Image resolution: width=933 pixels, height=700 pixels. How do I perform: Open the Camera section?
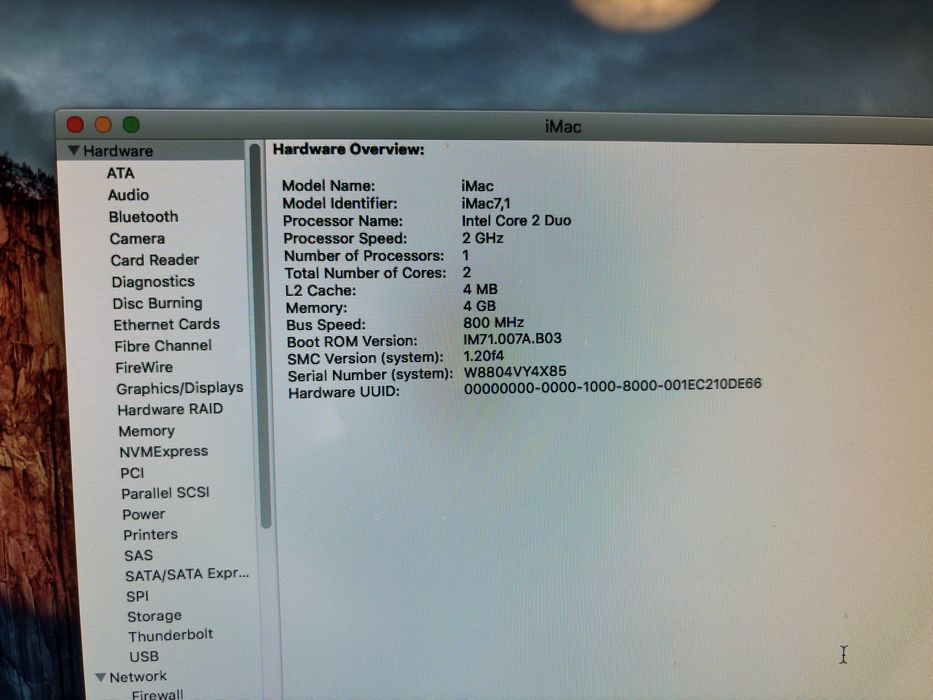coord(137,239)
